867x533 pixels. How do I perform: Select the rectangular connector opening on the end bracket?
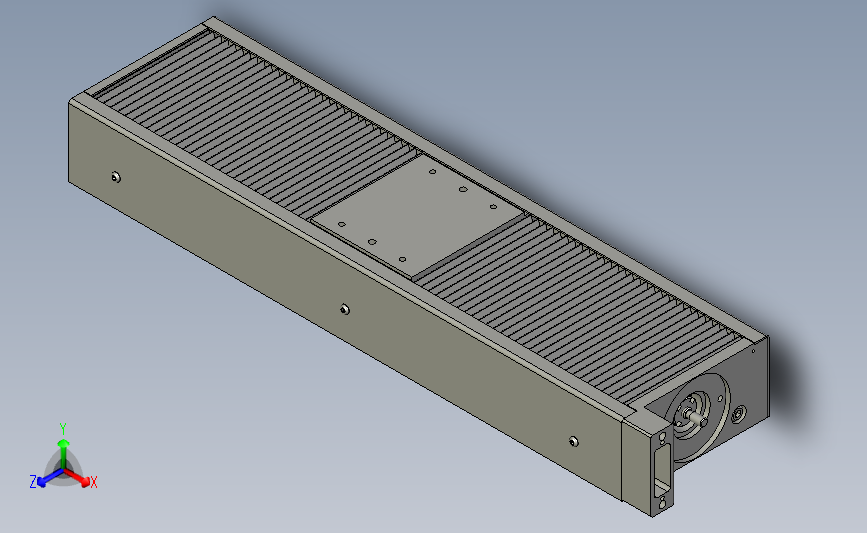pos(662,469)
